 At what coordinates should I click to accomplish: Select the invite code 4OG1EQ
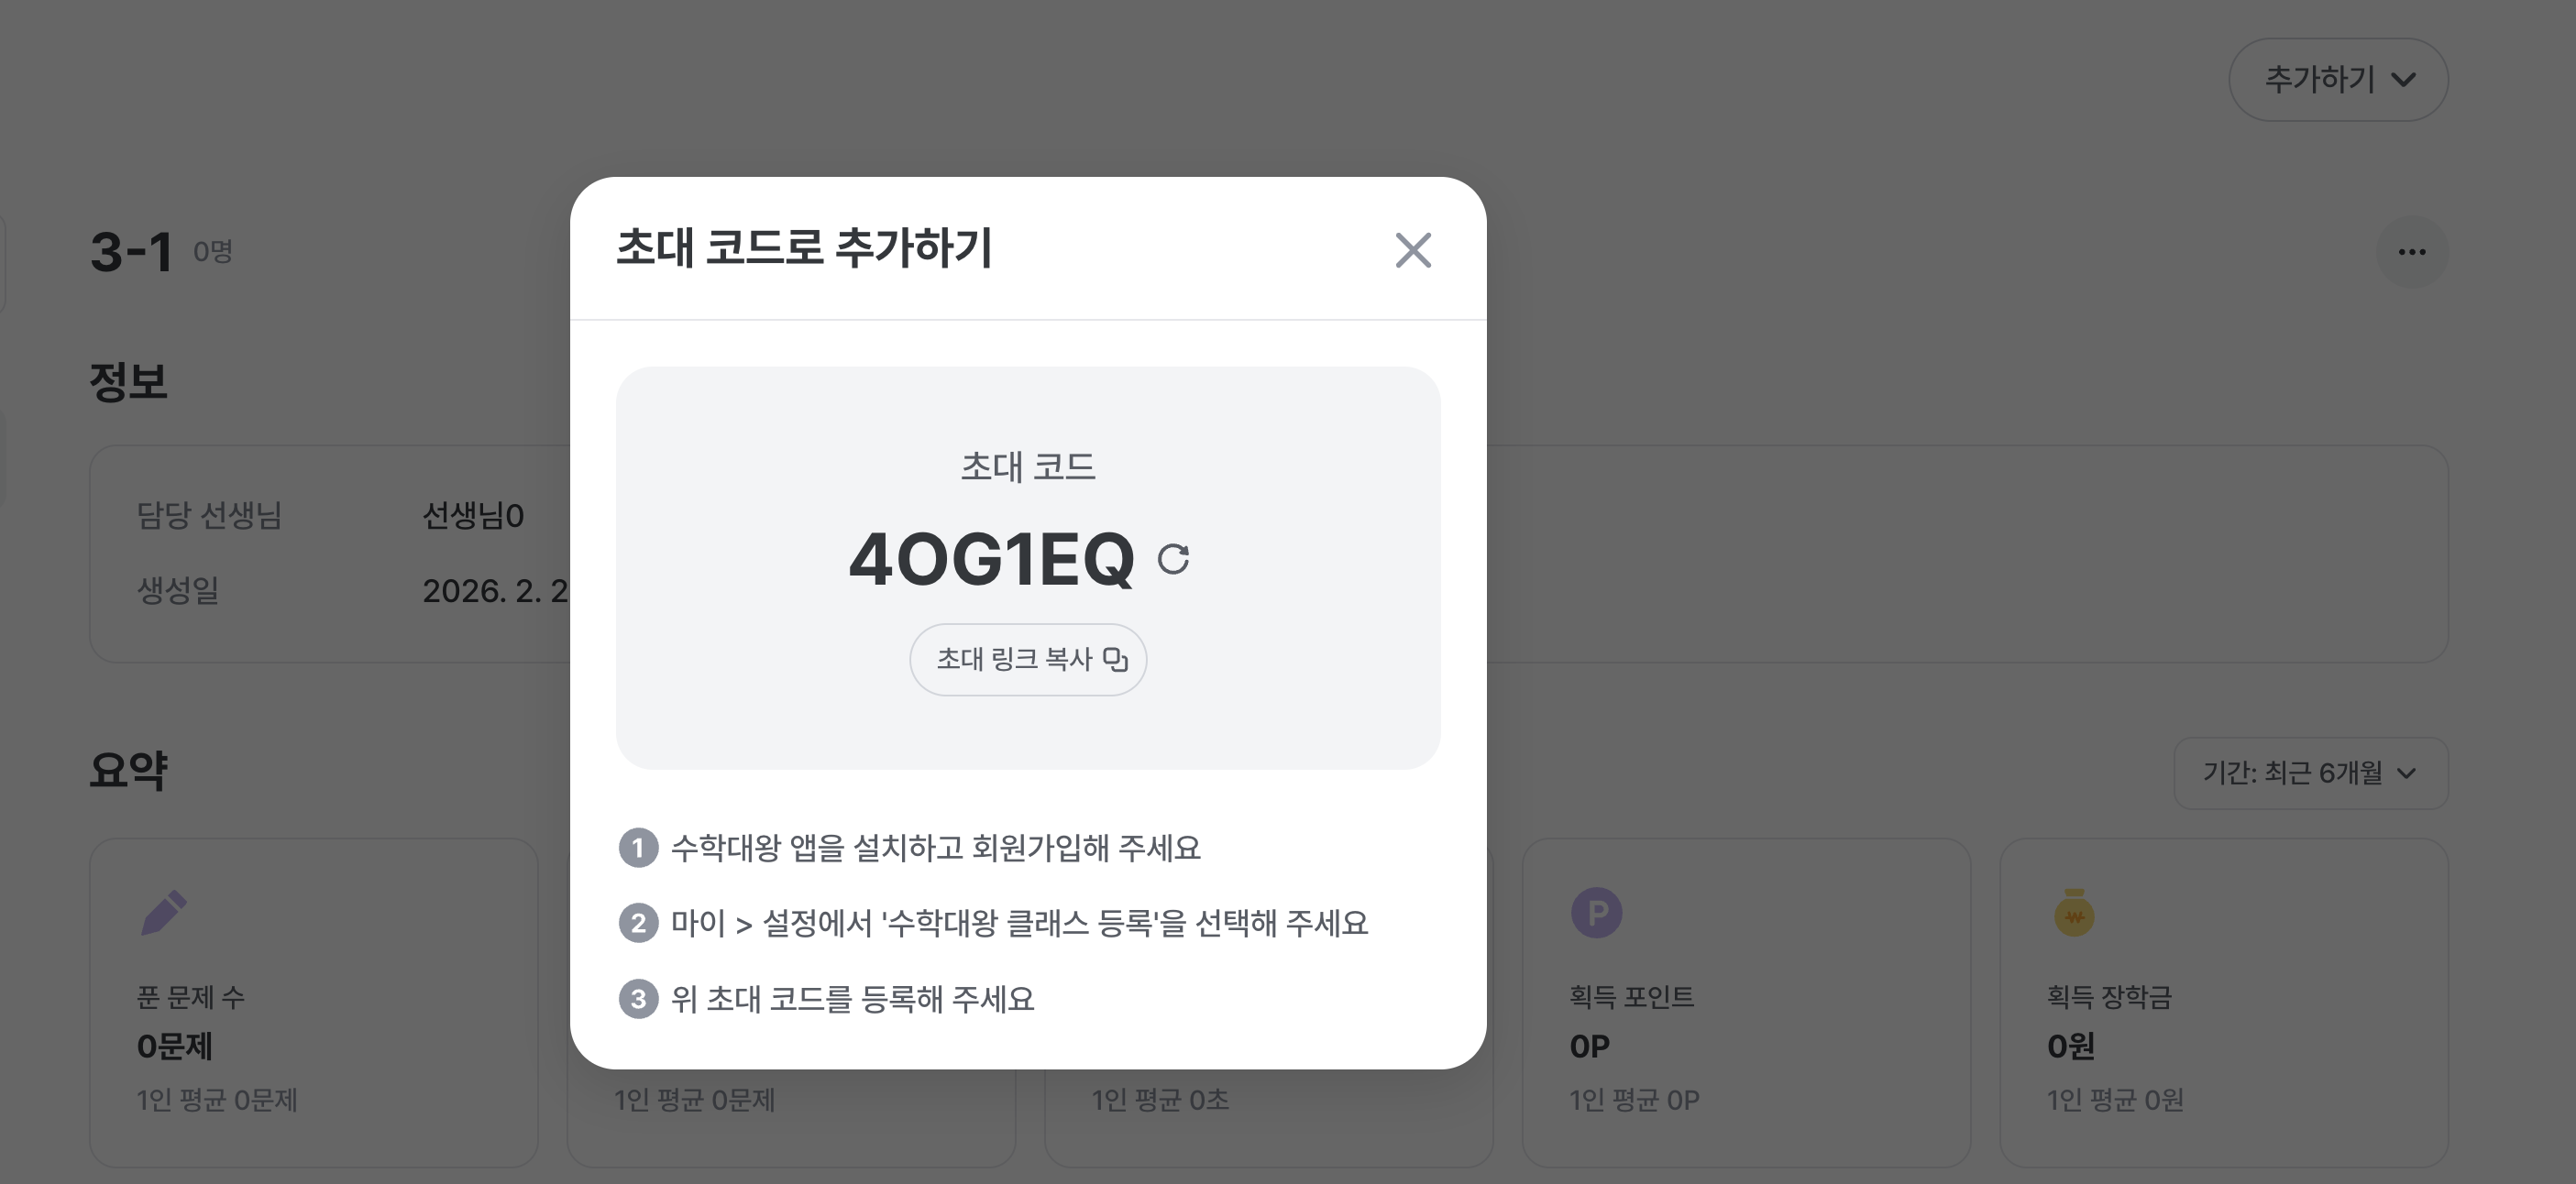[995, 560]
